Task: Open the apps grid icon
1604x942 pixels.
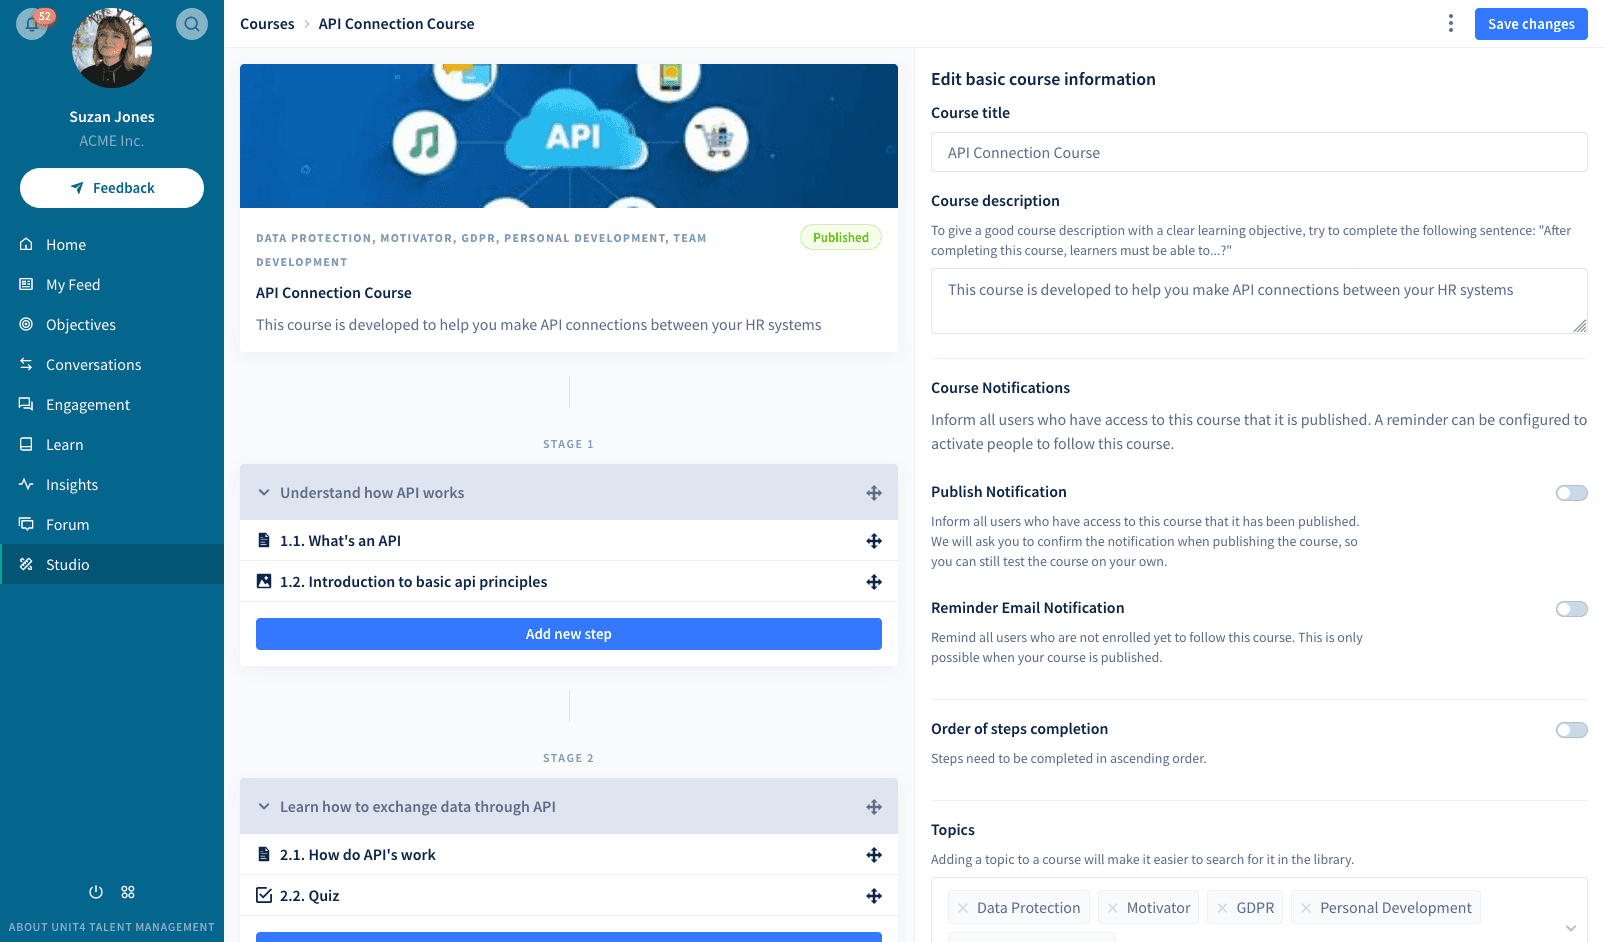Action: 128,891
